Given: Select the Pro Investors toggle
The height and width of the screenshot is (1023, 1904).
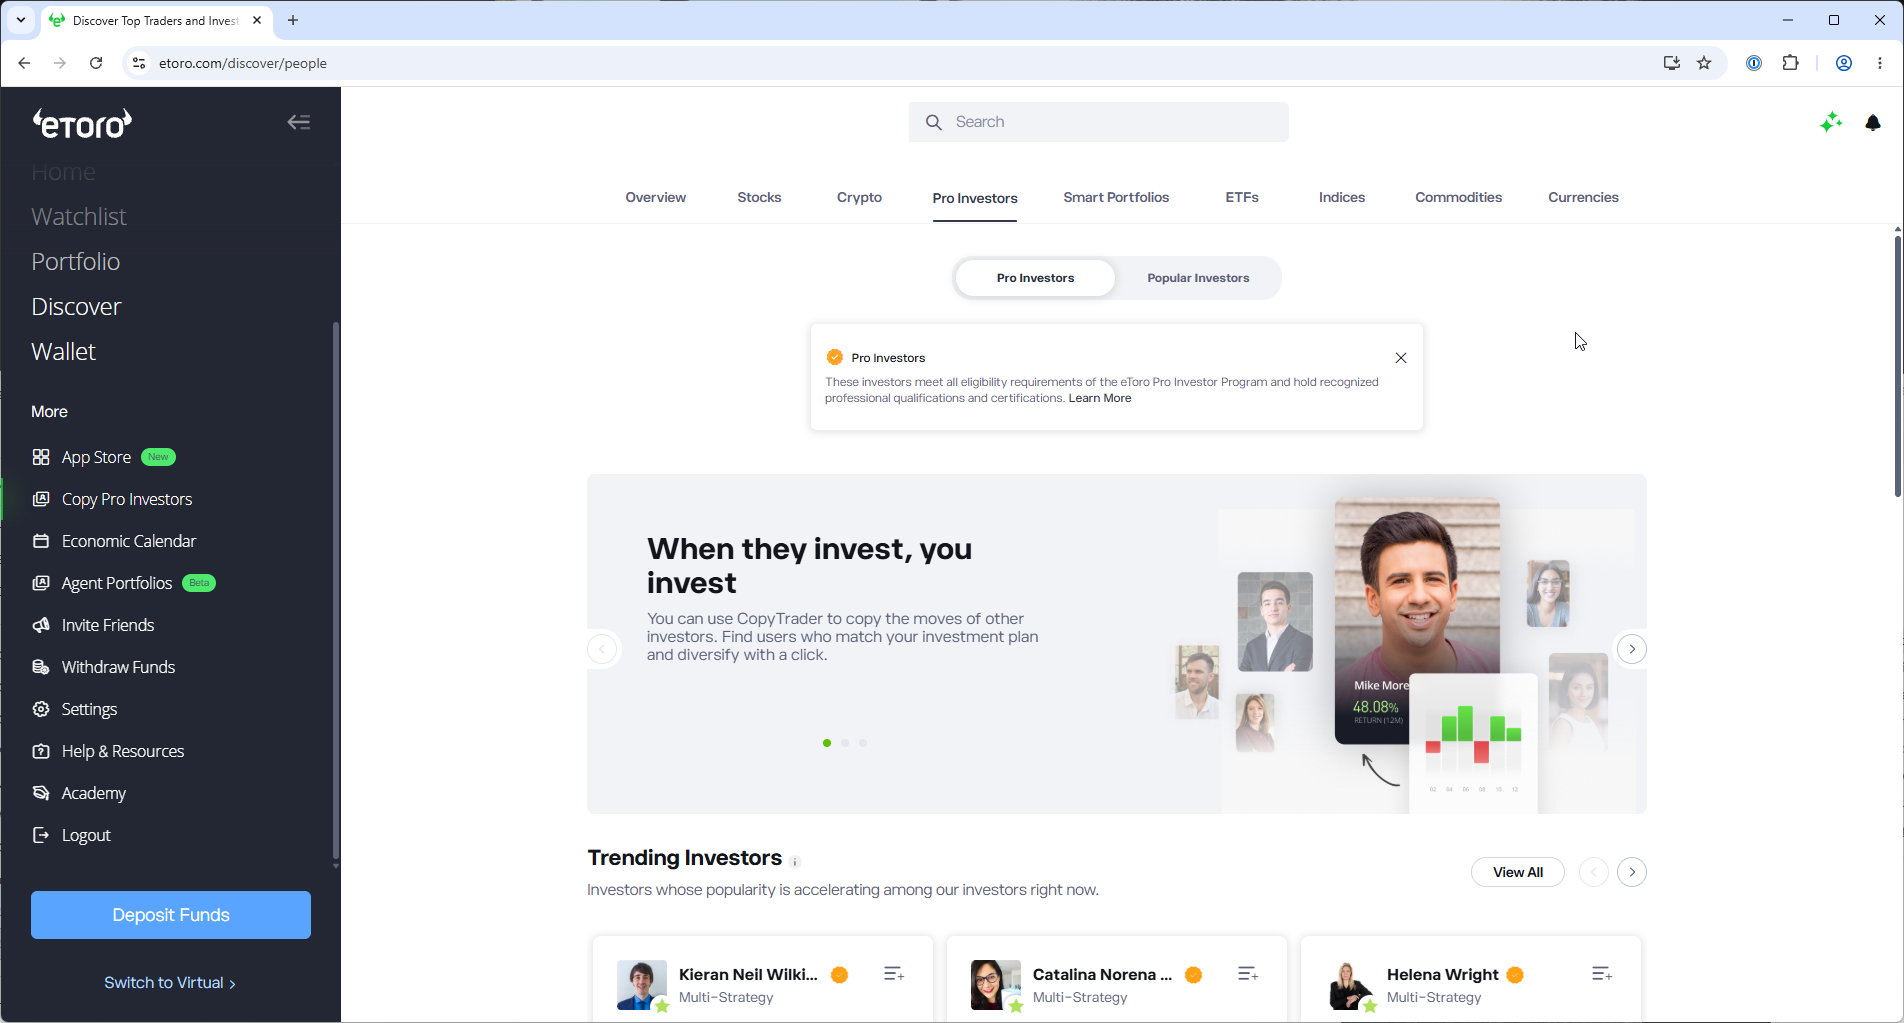Looking at the screenshot, I should [1035, 278].
